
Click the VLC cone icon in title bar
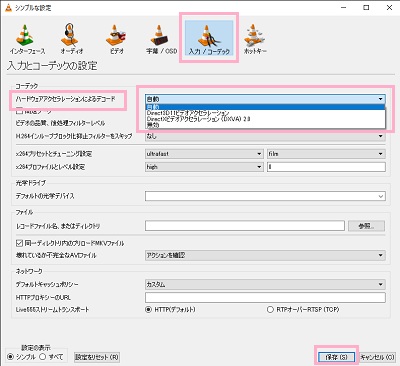point(8,7)
